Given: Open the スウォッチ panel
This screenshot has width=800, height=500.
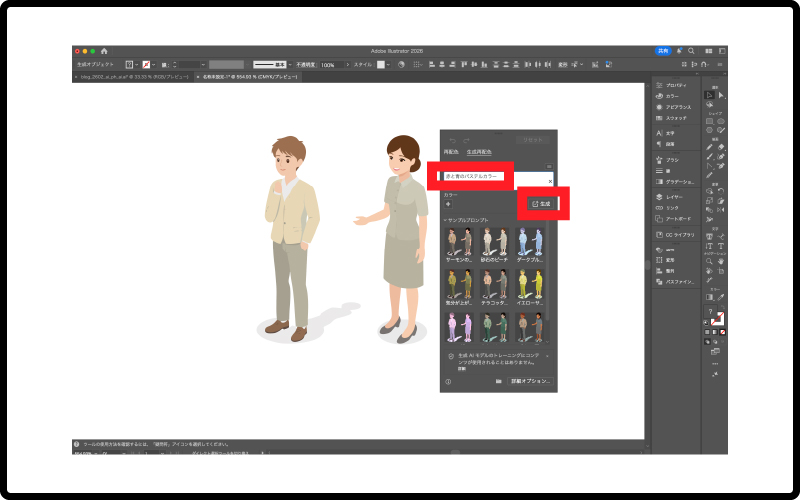Looking at the screenshot, I should (x=676, y=118).
